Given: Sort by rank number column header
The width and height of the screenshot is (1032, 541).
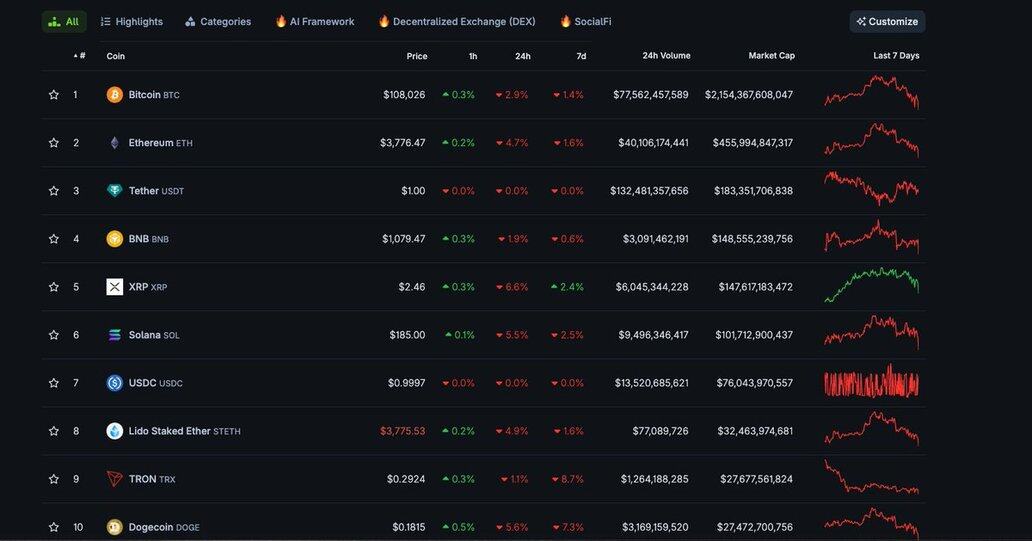Looking at the screenshot, I should 80,56.
